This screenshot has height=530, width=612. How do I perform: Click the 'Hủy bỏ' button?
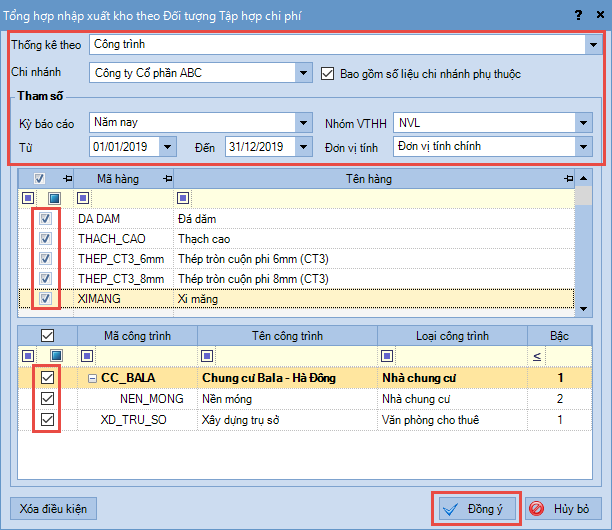(563, 509)
